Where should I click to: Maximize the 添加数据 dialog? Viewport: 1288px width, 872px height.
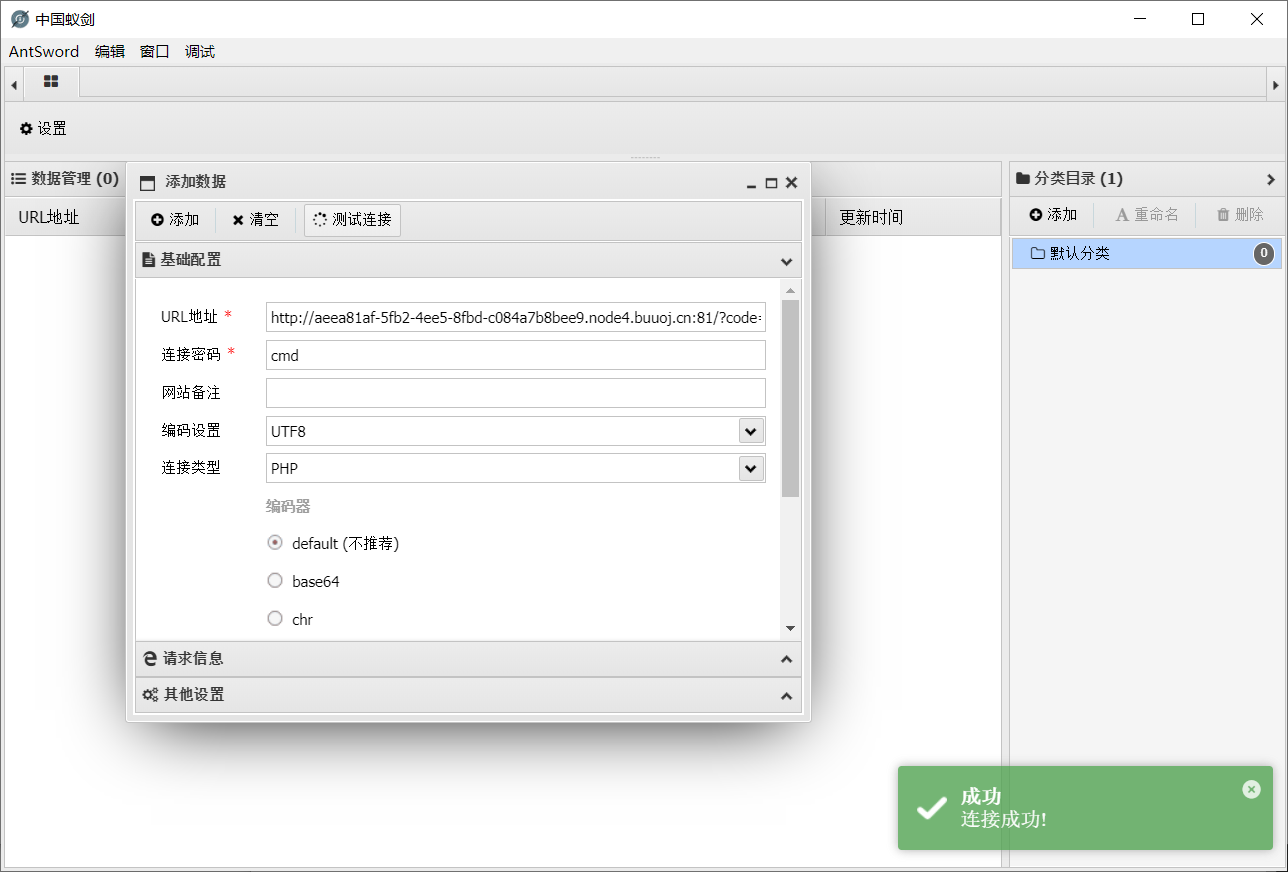coord(771,183)
